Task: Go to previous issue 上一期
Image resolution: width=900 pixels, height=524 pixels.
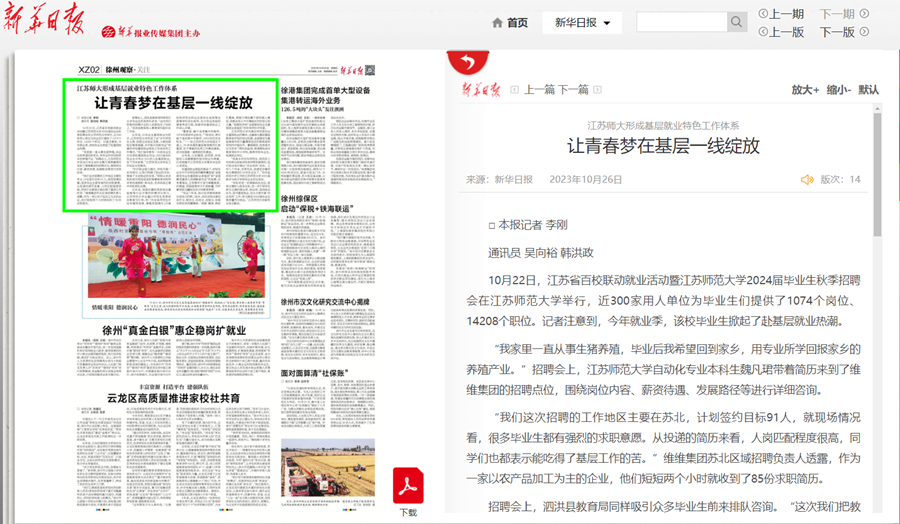Action: (x=781, y=14)
